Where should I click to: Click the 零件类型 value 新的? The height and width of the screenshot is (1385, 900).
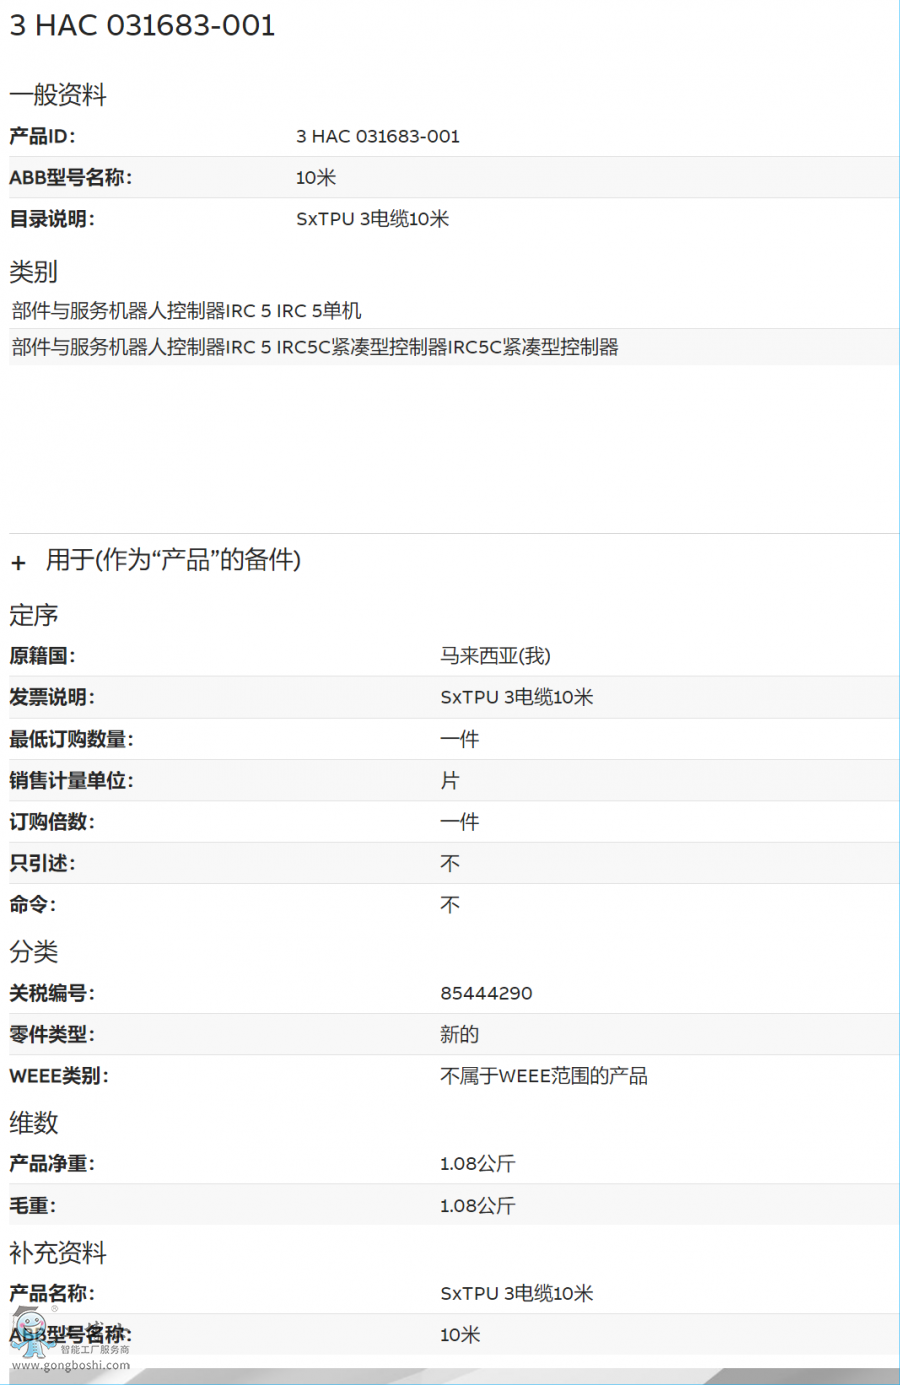coord(460,1035)
